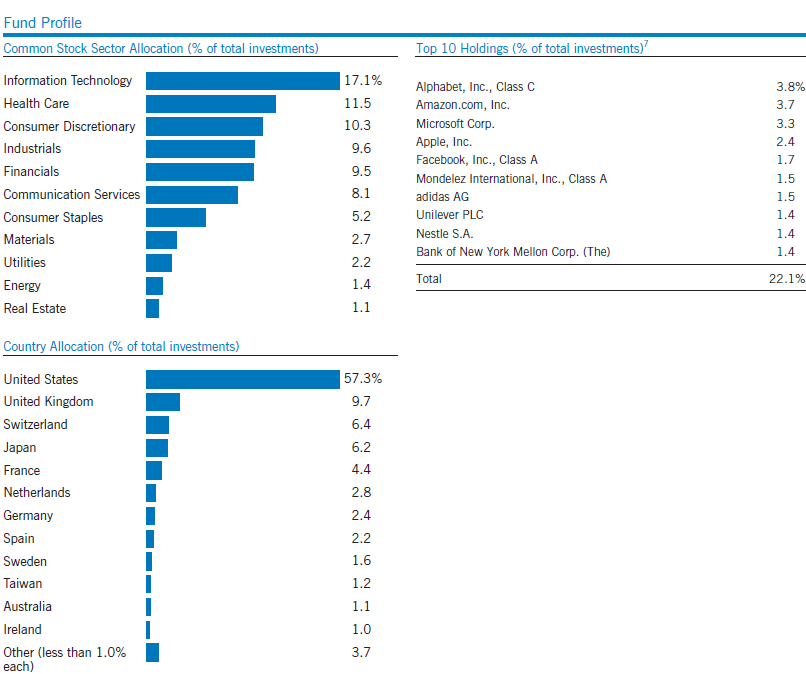Click the 'Consumer Staples' label
The width and height of the screenshot is (806, 674).
[x=53, y=217]
